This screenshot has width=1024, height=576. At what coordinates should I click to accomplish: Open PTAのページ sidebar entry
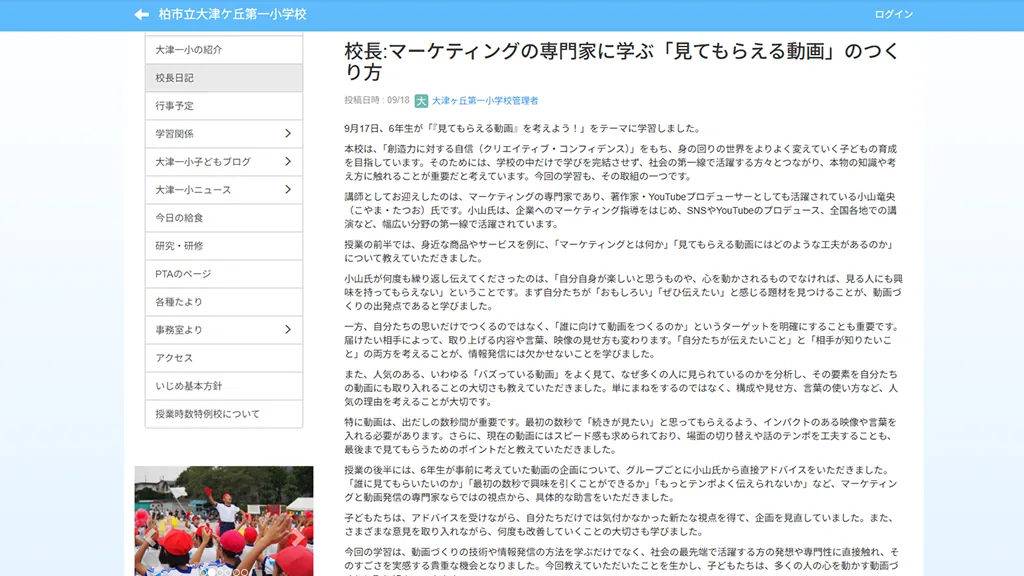pyautogui.click(x=224, y=274)
